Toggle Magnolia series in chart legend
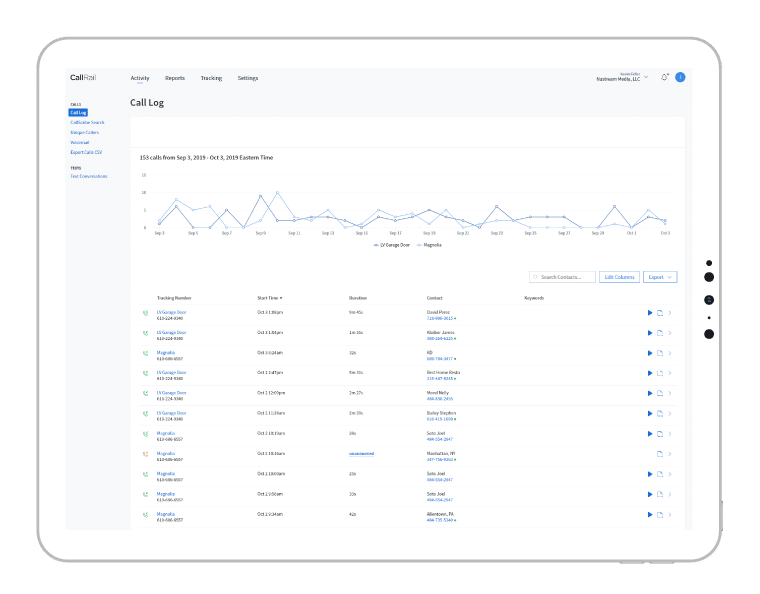The height and width of the screenshot is (594, 760). (429, 245)
